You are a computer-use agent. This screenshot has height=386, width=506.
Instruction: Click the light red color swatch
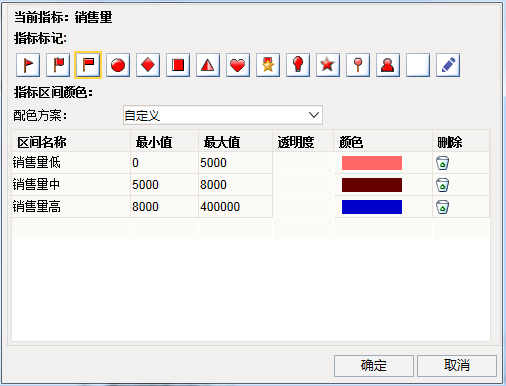pos(372,163)
